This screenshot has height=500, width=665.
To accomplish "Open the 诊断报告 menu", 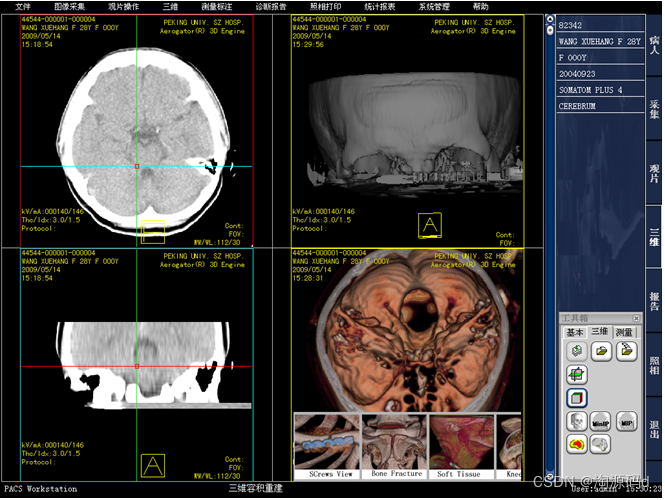I will point(271,7).
